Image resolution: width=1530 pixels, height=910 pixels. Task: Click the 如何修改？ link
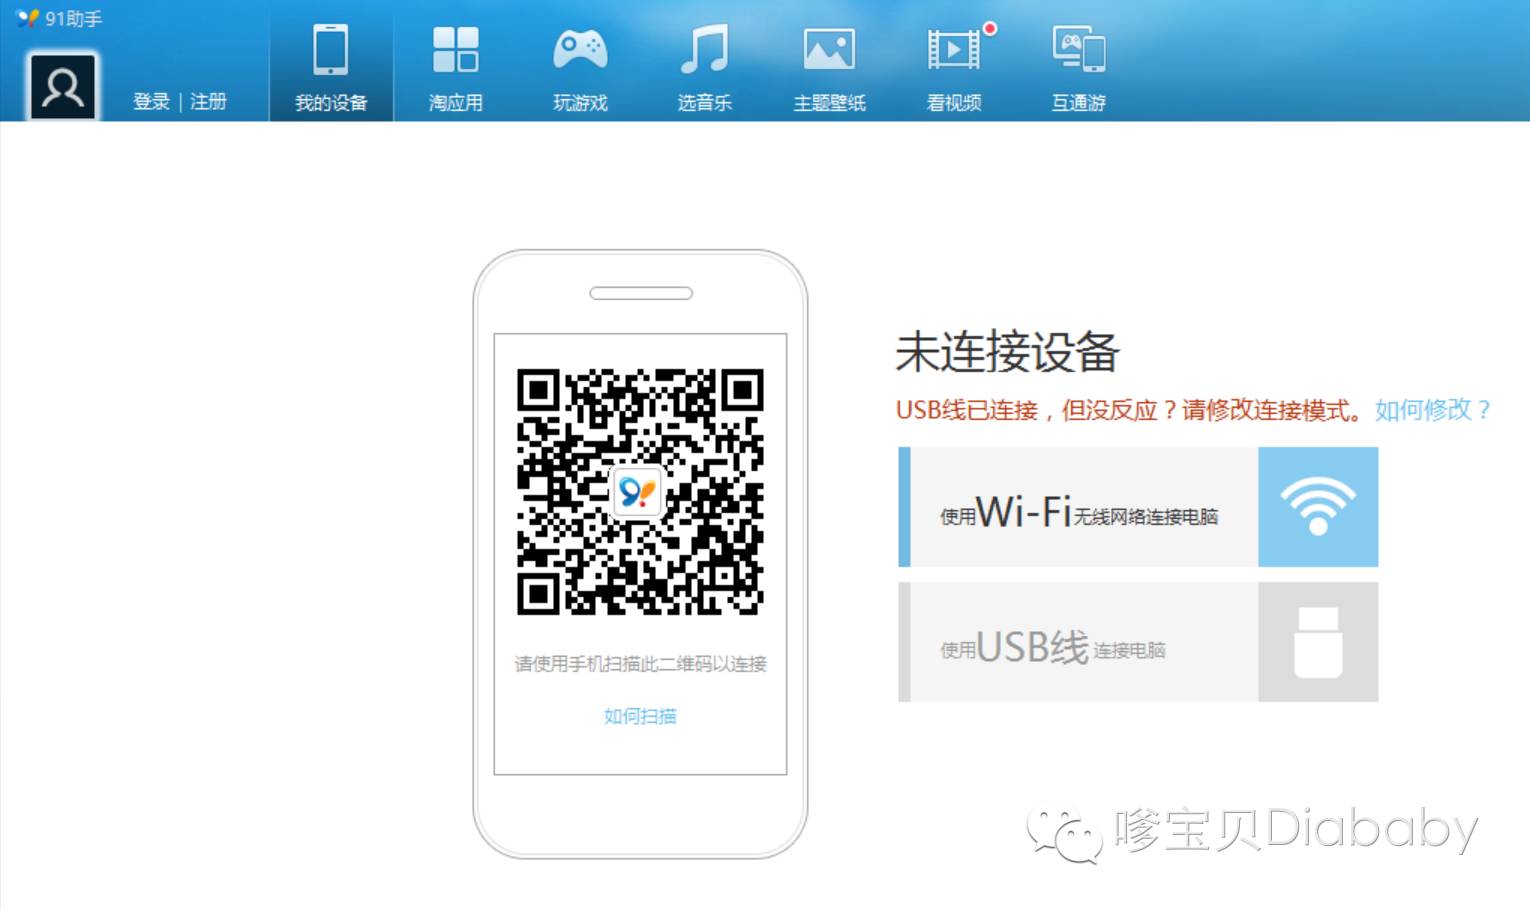coord(1433,410)
